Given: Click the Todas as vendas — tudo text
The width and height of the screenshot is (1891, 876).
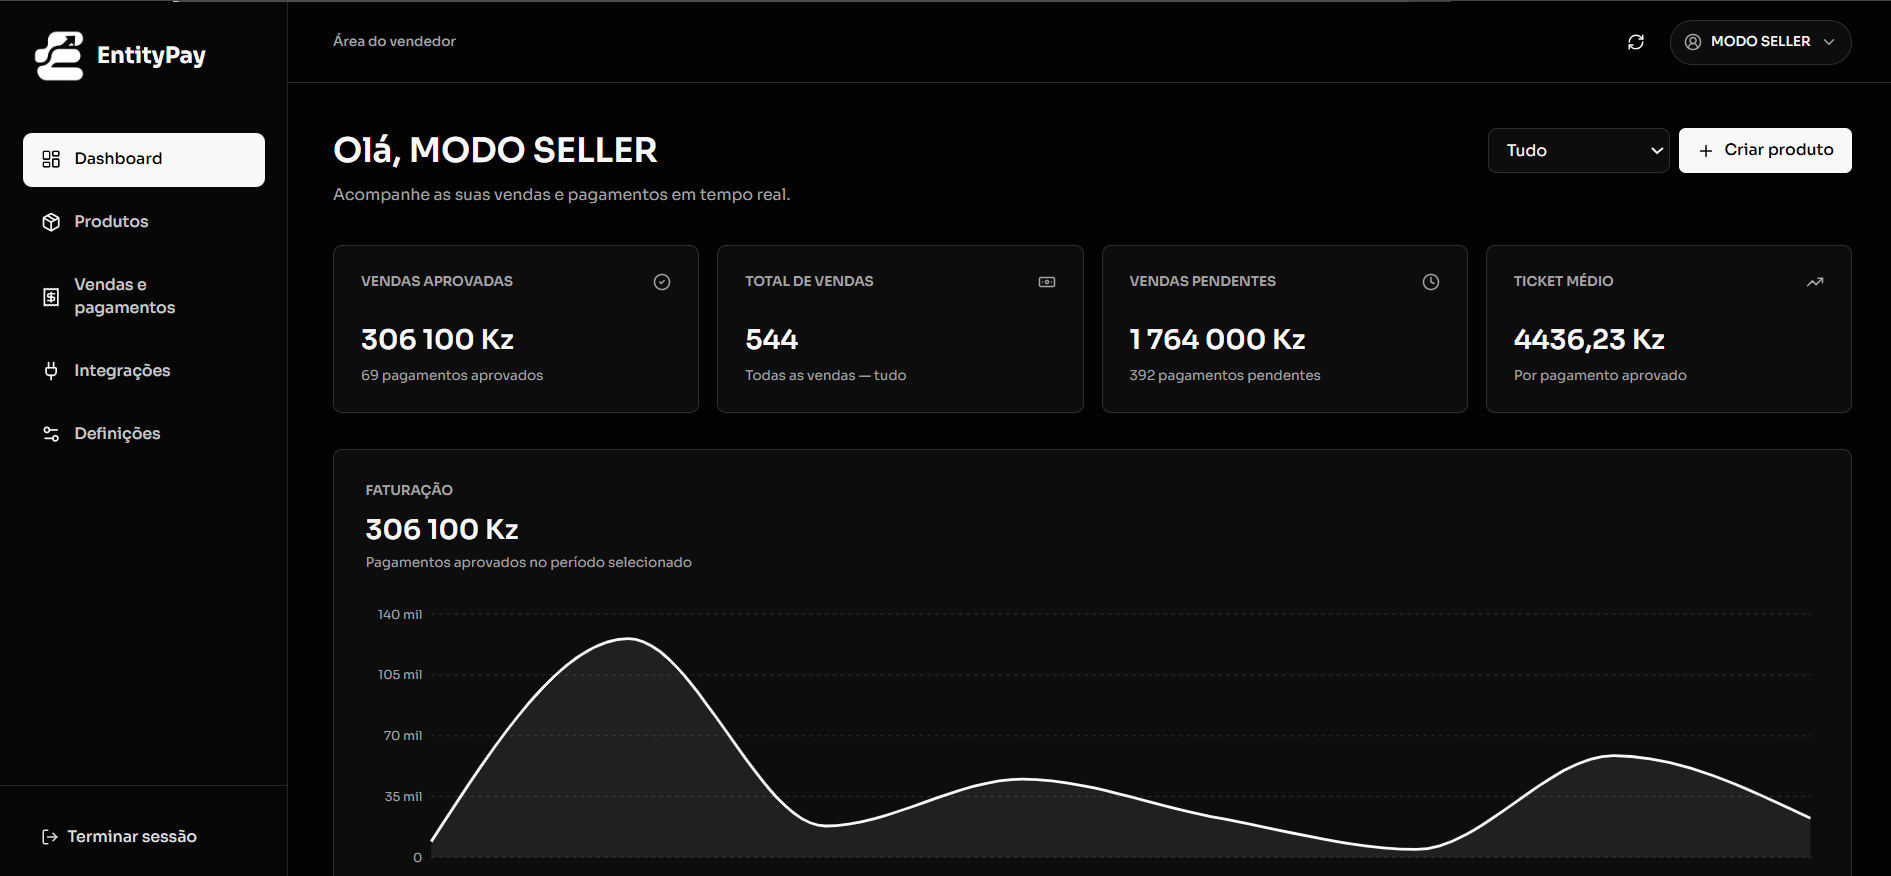Looking at the screenshot, I should coord(826,376).
